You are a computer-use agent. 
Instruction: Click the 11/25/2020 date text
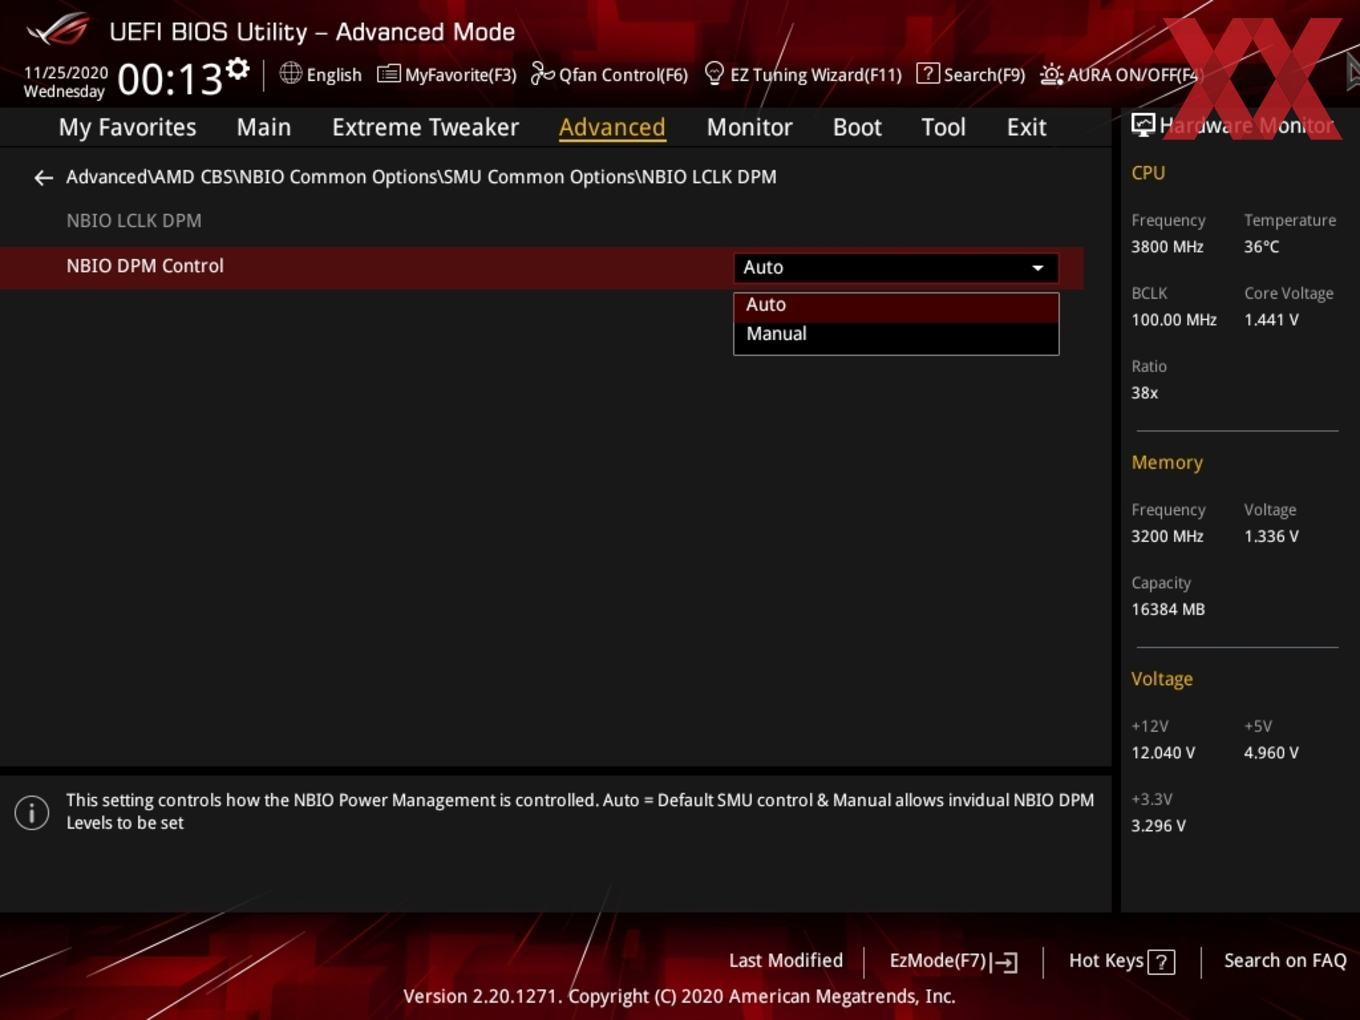click(x=66, y=73)
